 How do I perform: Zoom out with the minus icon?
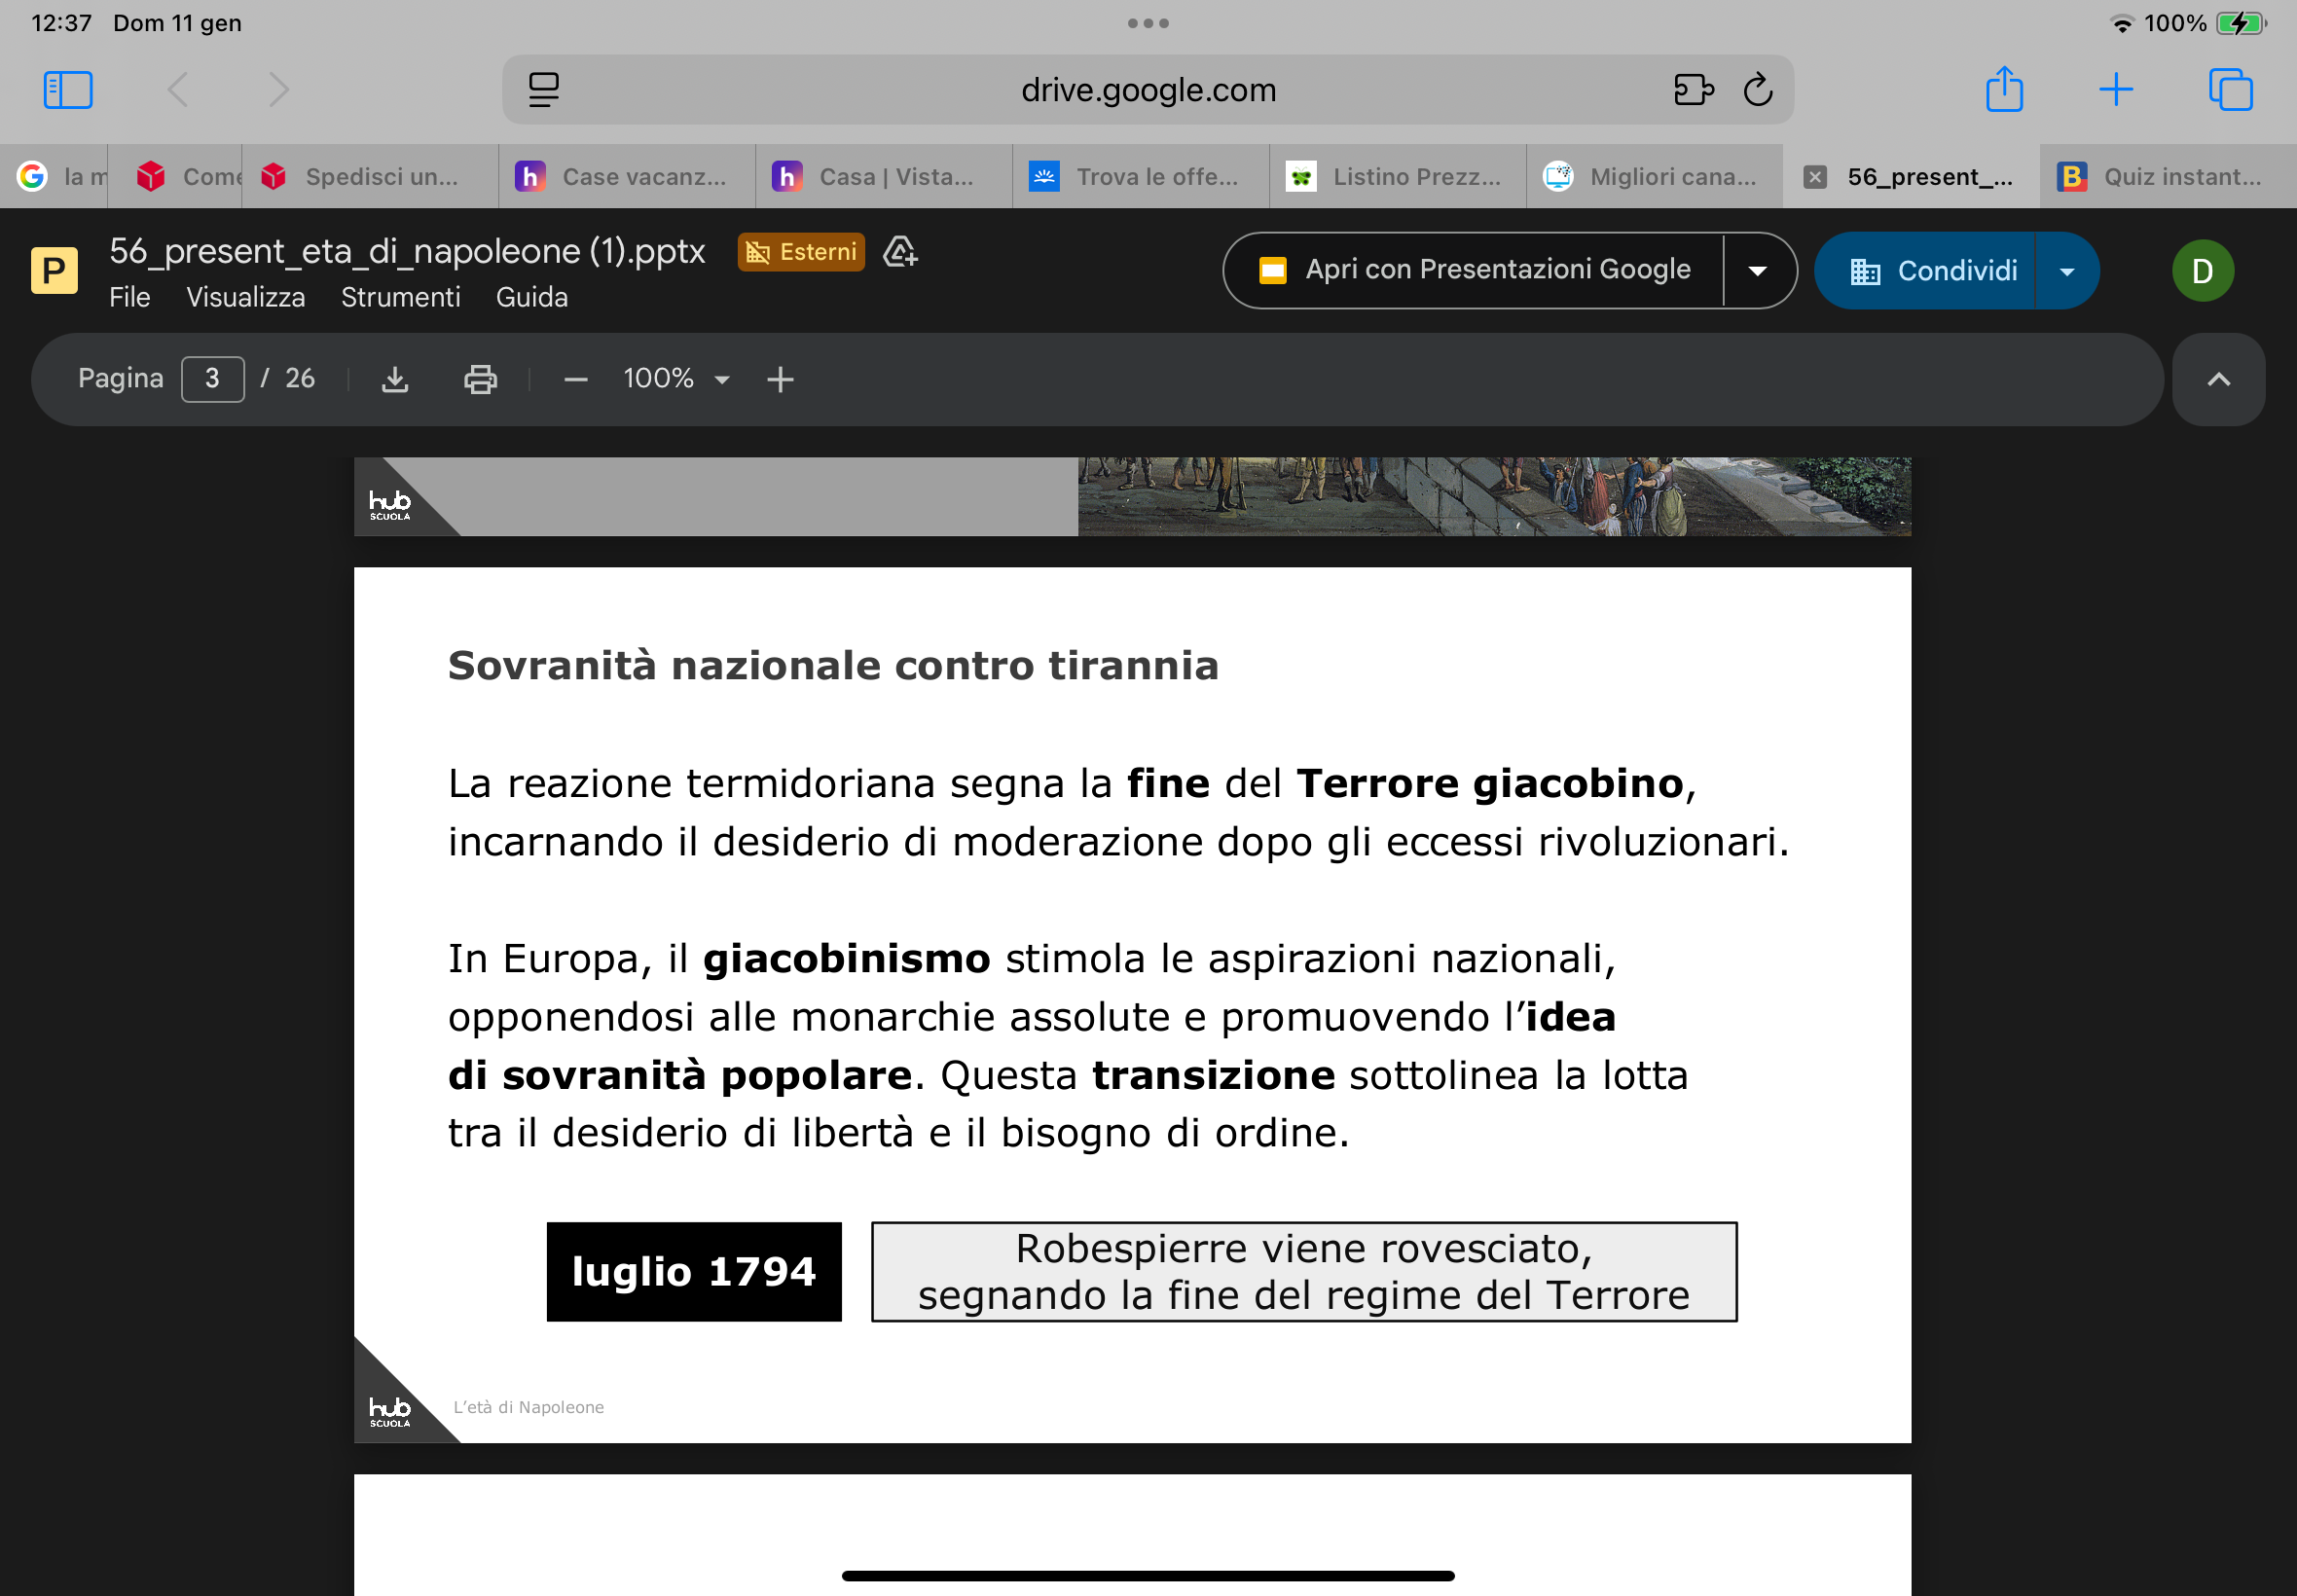coord(575,379)
